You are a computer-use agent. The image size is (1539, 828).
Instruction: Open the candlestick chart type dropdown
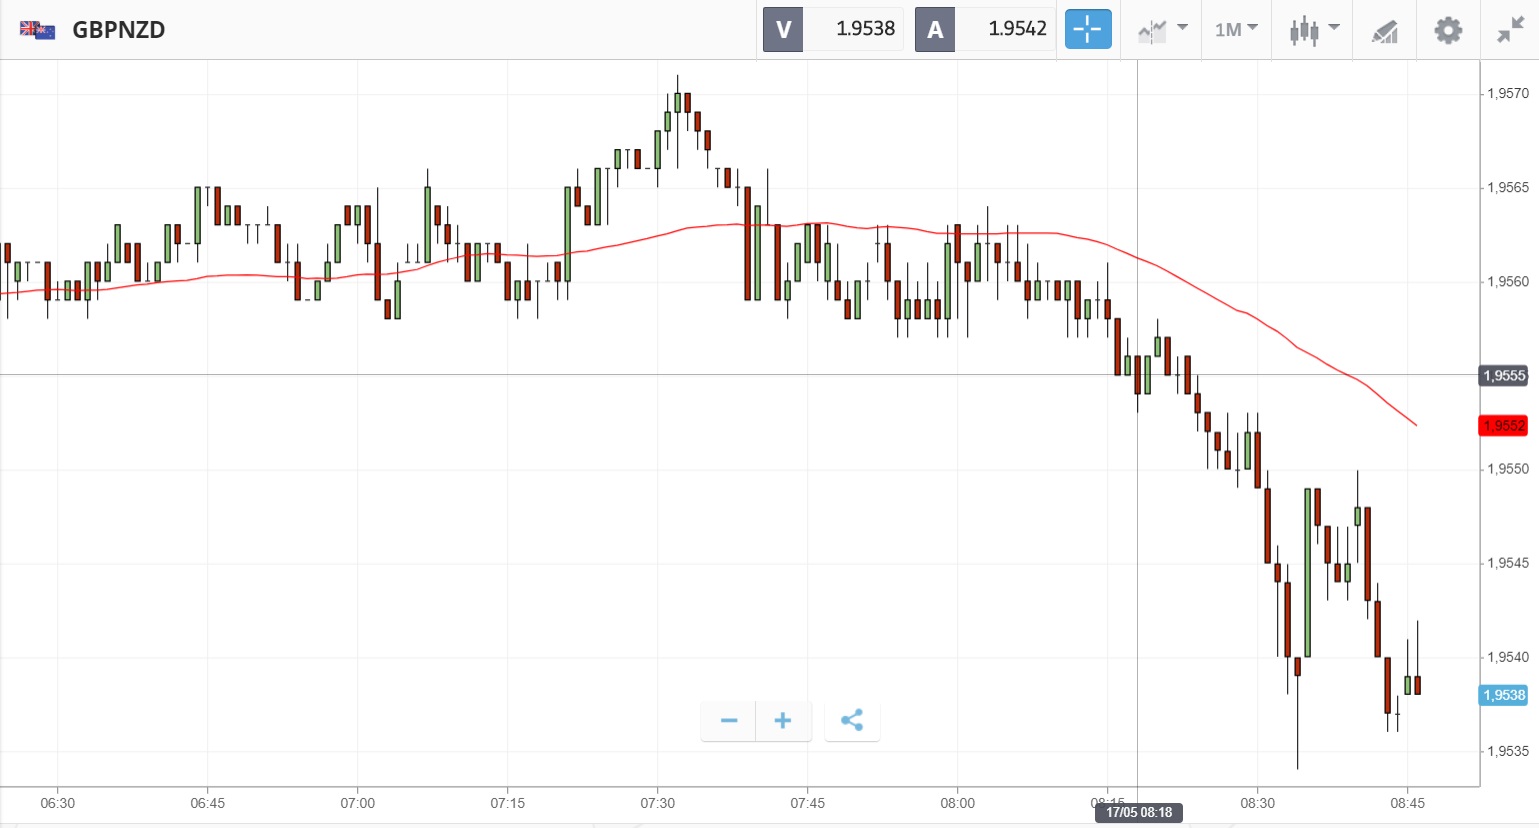(x=1334, y=28)
